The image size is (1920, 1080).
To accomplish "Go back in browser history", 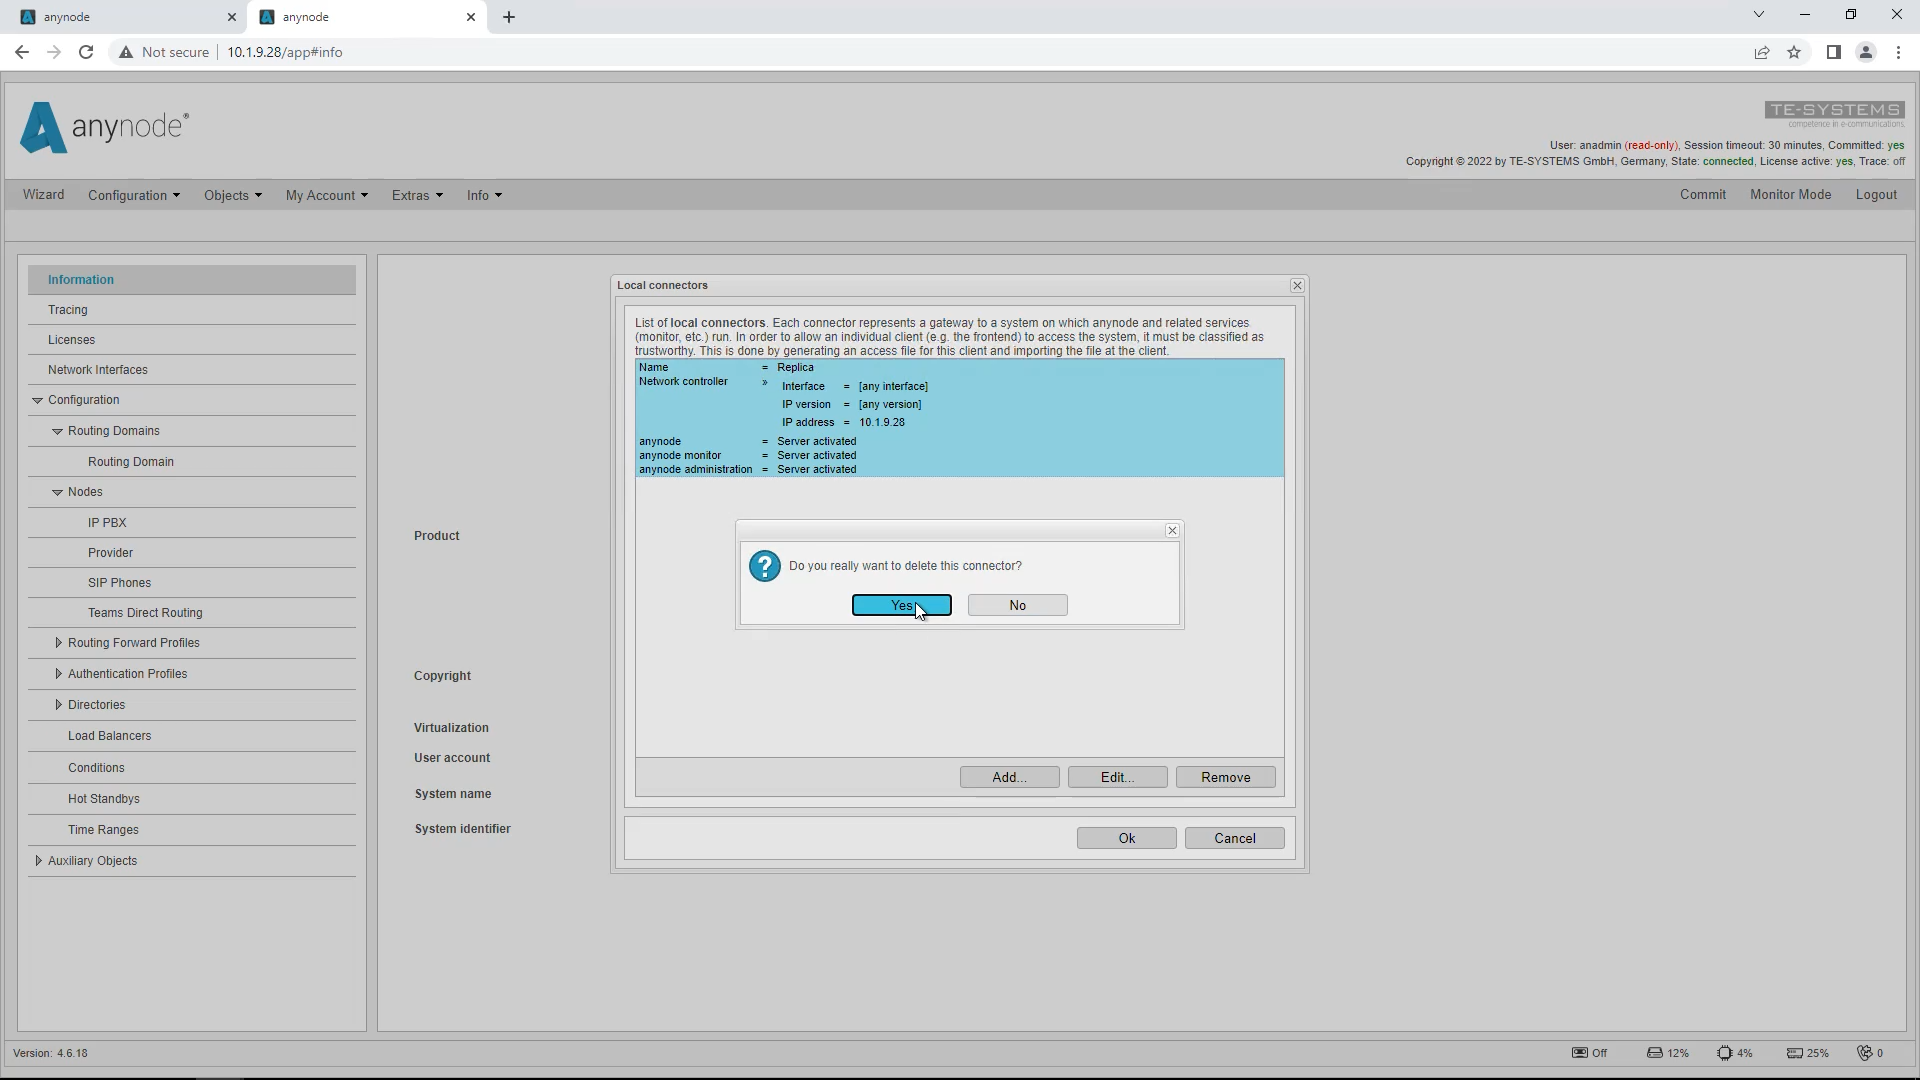I will pos(22,52).
